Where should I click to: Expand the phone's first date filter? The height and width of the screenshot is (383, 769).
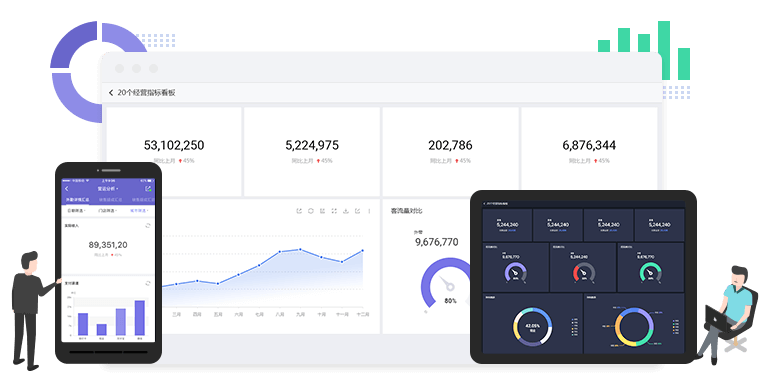tap(77, 210)
